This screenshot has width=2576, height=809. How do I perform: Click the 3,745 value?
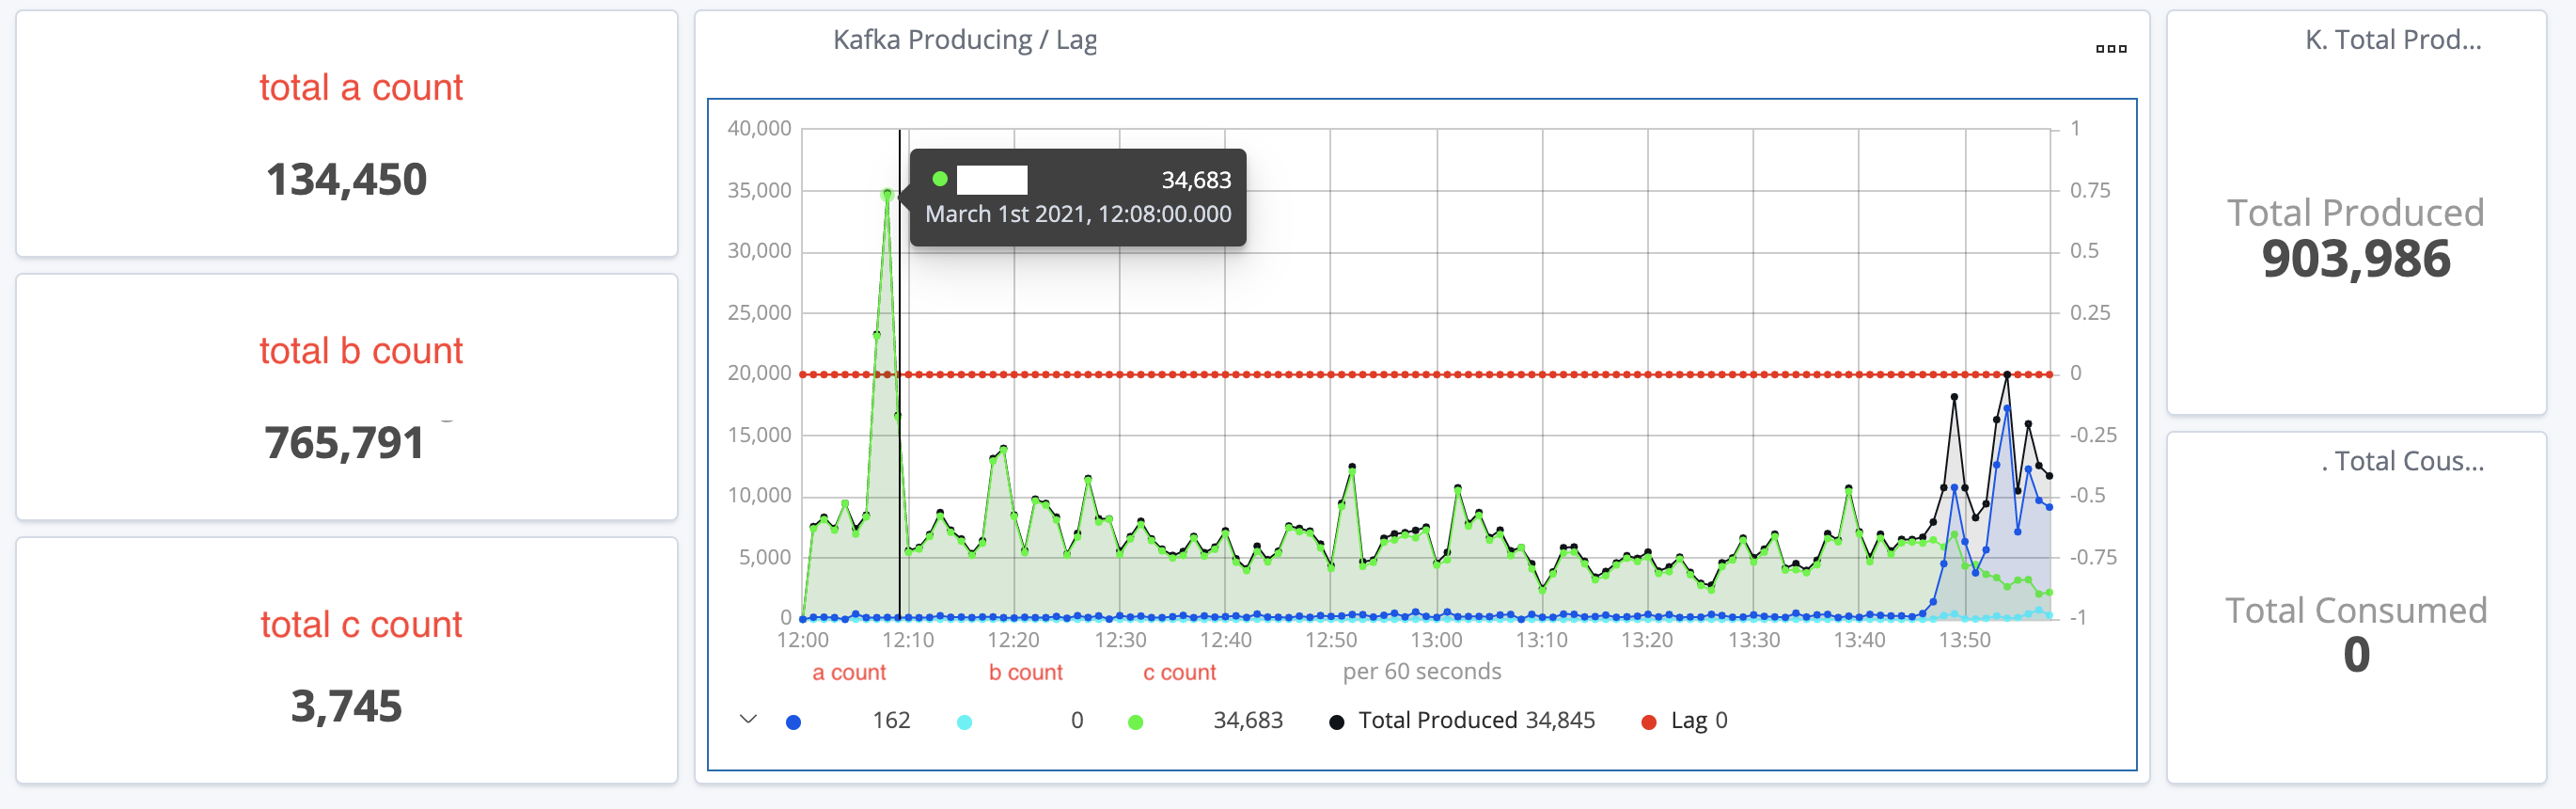[x=346, y=706]
